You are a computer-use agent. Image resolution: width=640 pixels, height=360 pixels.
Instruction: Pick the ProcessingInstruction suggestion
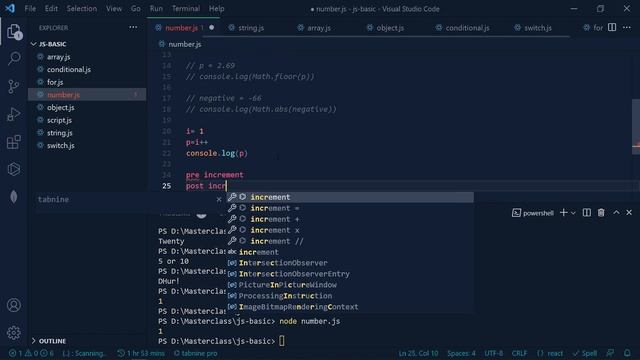pos(350,296)
